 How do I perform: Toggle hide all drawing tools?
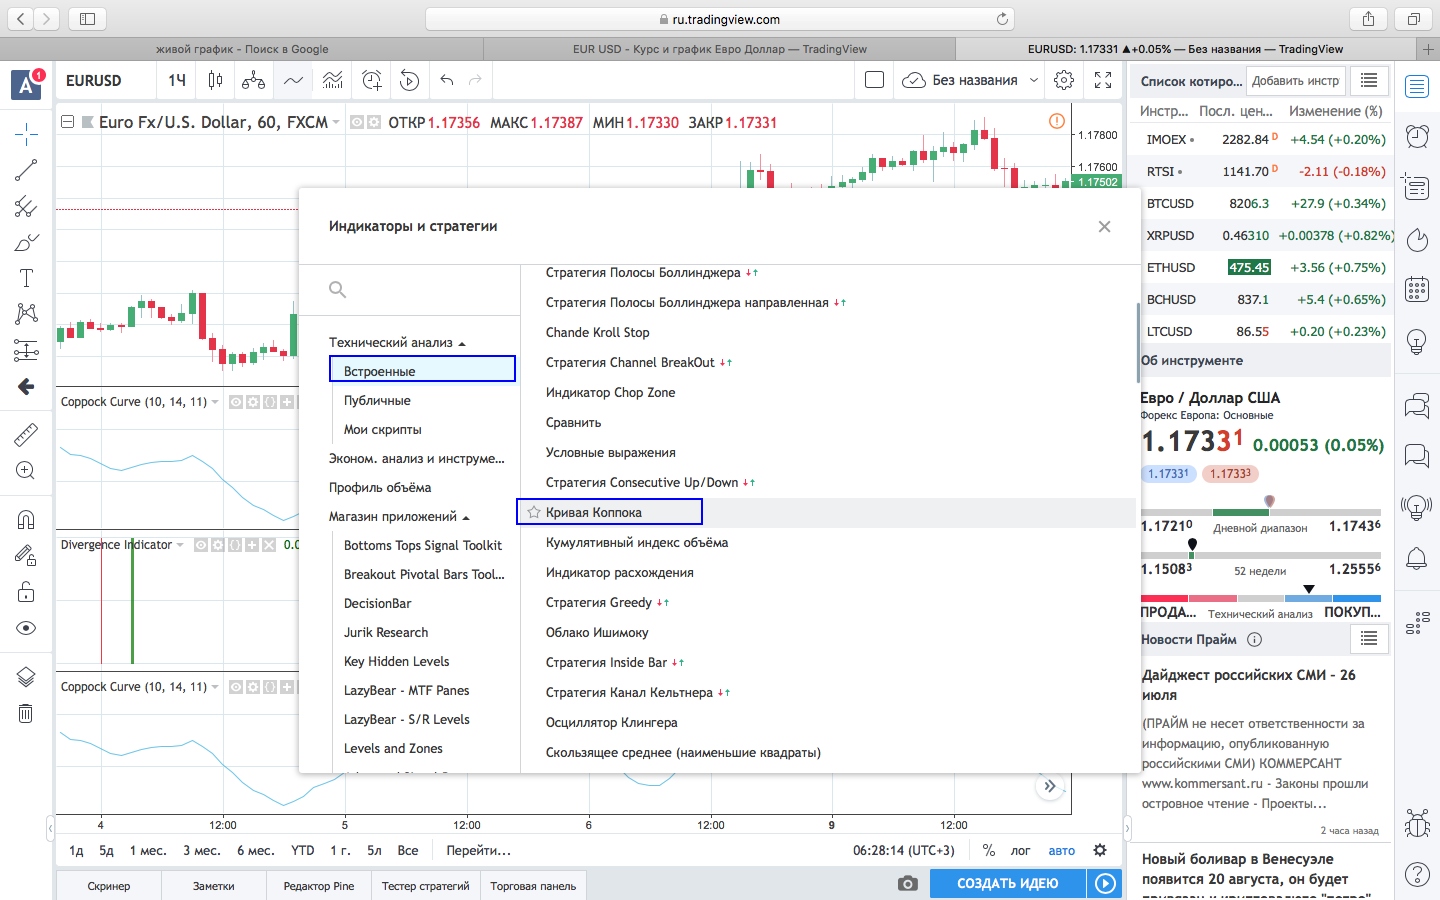(x=26, y=628)
